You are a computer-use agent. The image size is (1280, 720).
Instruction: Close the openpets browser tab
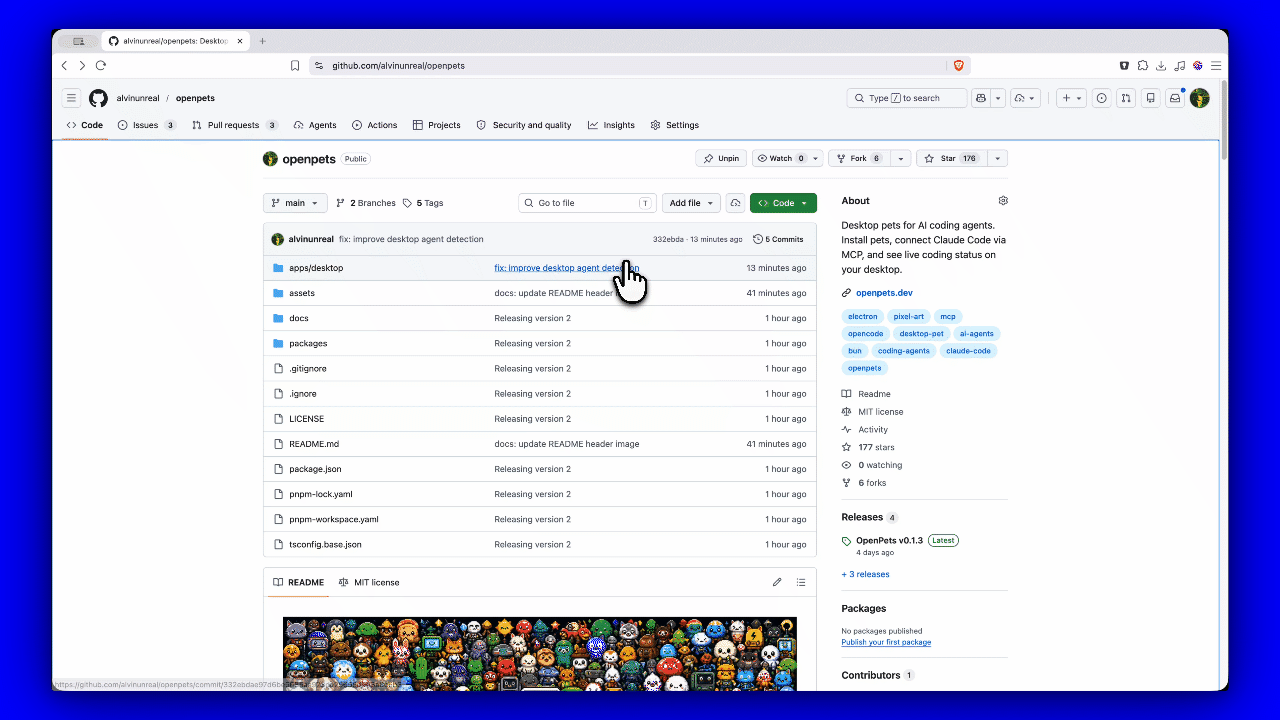240,41
